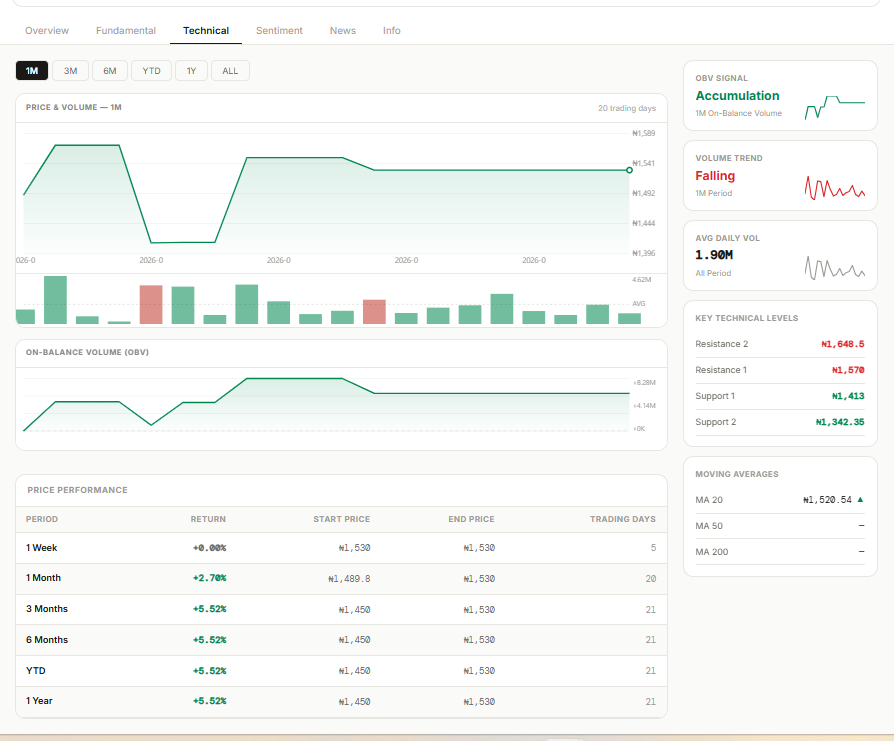Click the TRADING DAYS column header
Viewport: 894px width, 741px height.
click(x=623, y=519)
